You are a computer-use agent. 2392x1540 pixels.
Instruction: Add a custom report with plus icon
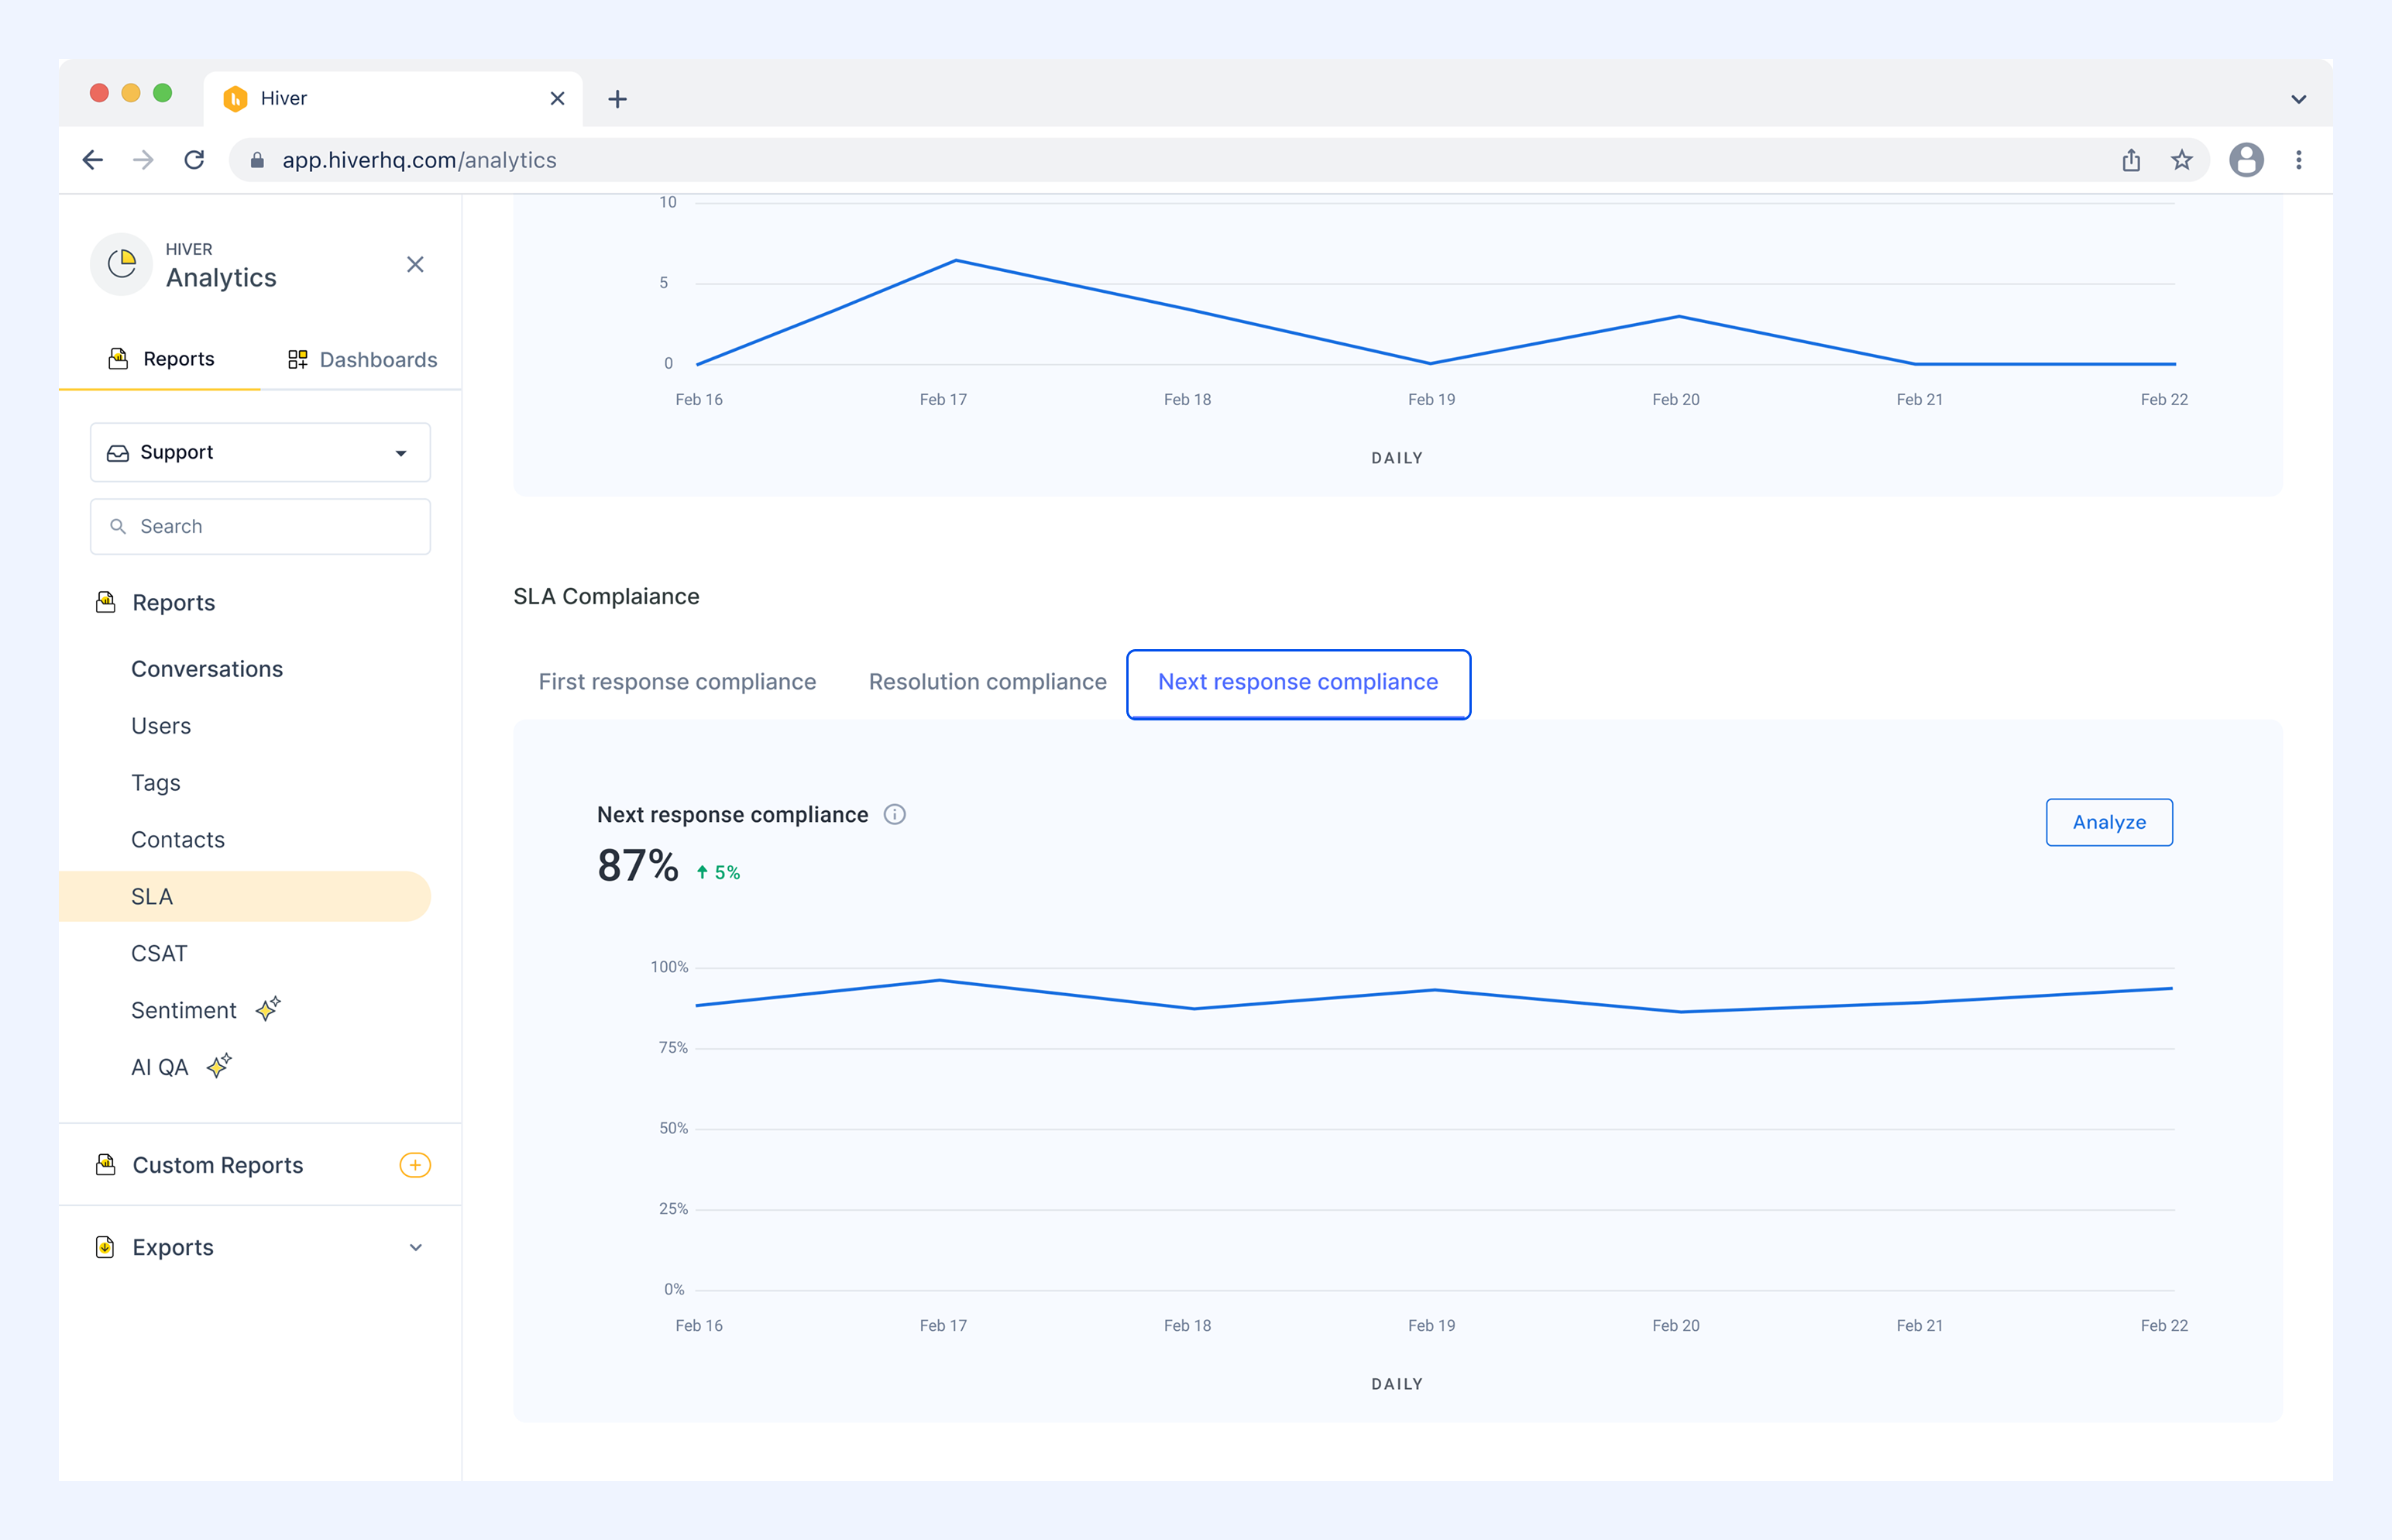(x=415, y=1165)
